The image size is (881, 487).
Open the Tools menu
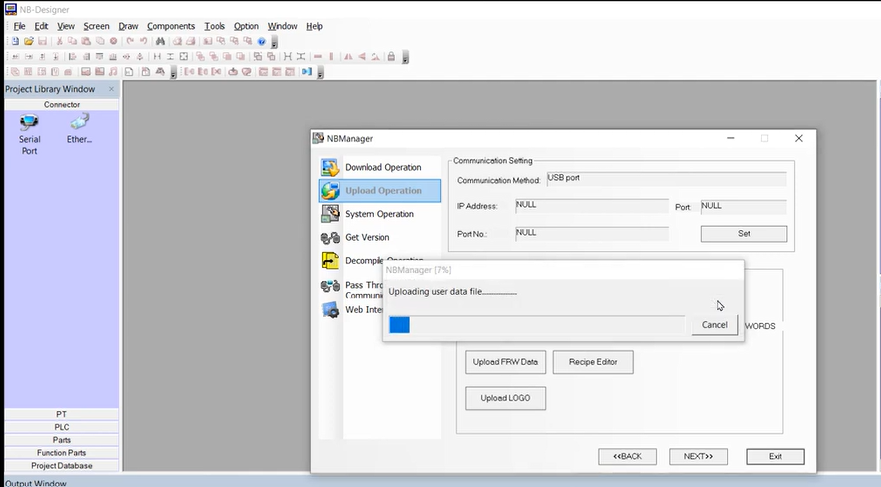pyautogui.click(x=214, y=26)
